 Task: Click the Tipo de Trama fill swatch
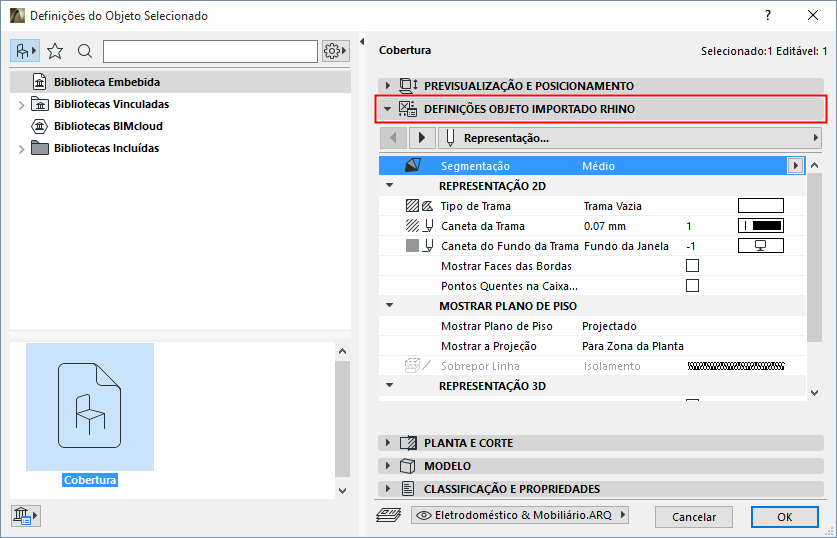point(761,205)
